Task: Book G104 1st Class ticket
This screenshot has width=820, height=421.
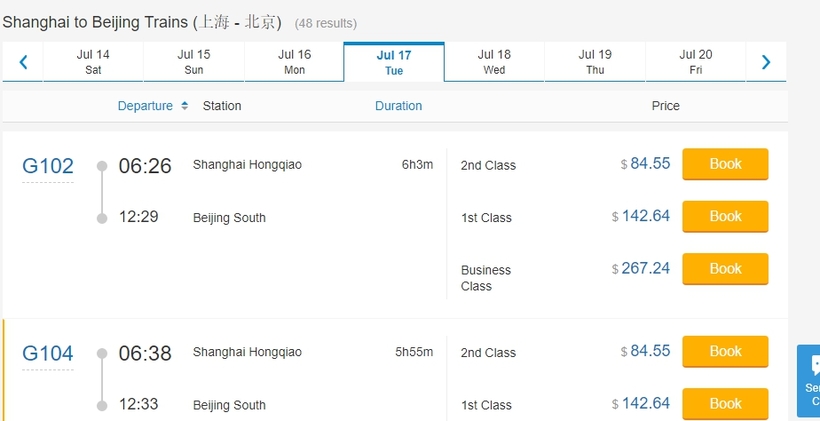Action: [725, 404]
